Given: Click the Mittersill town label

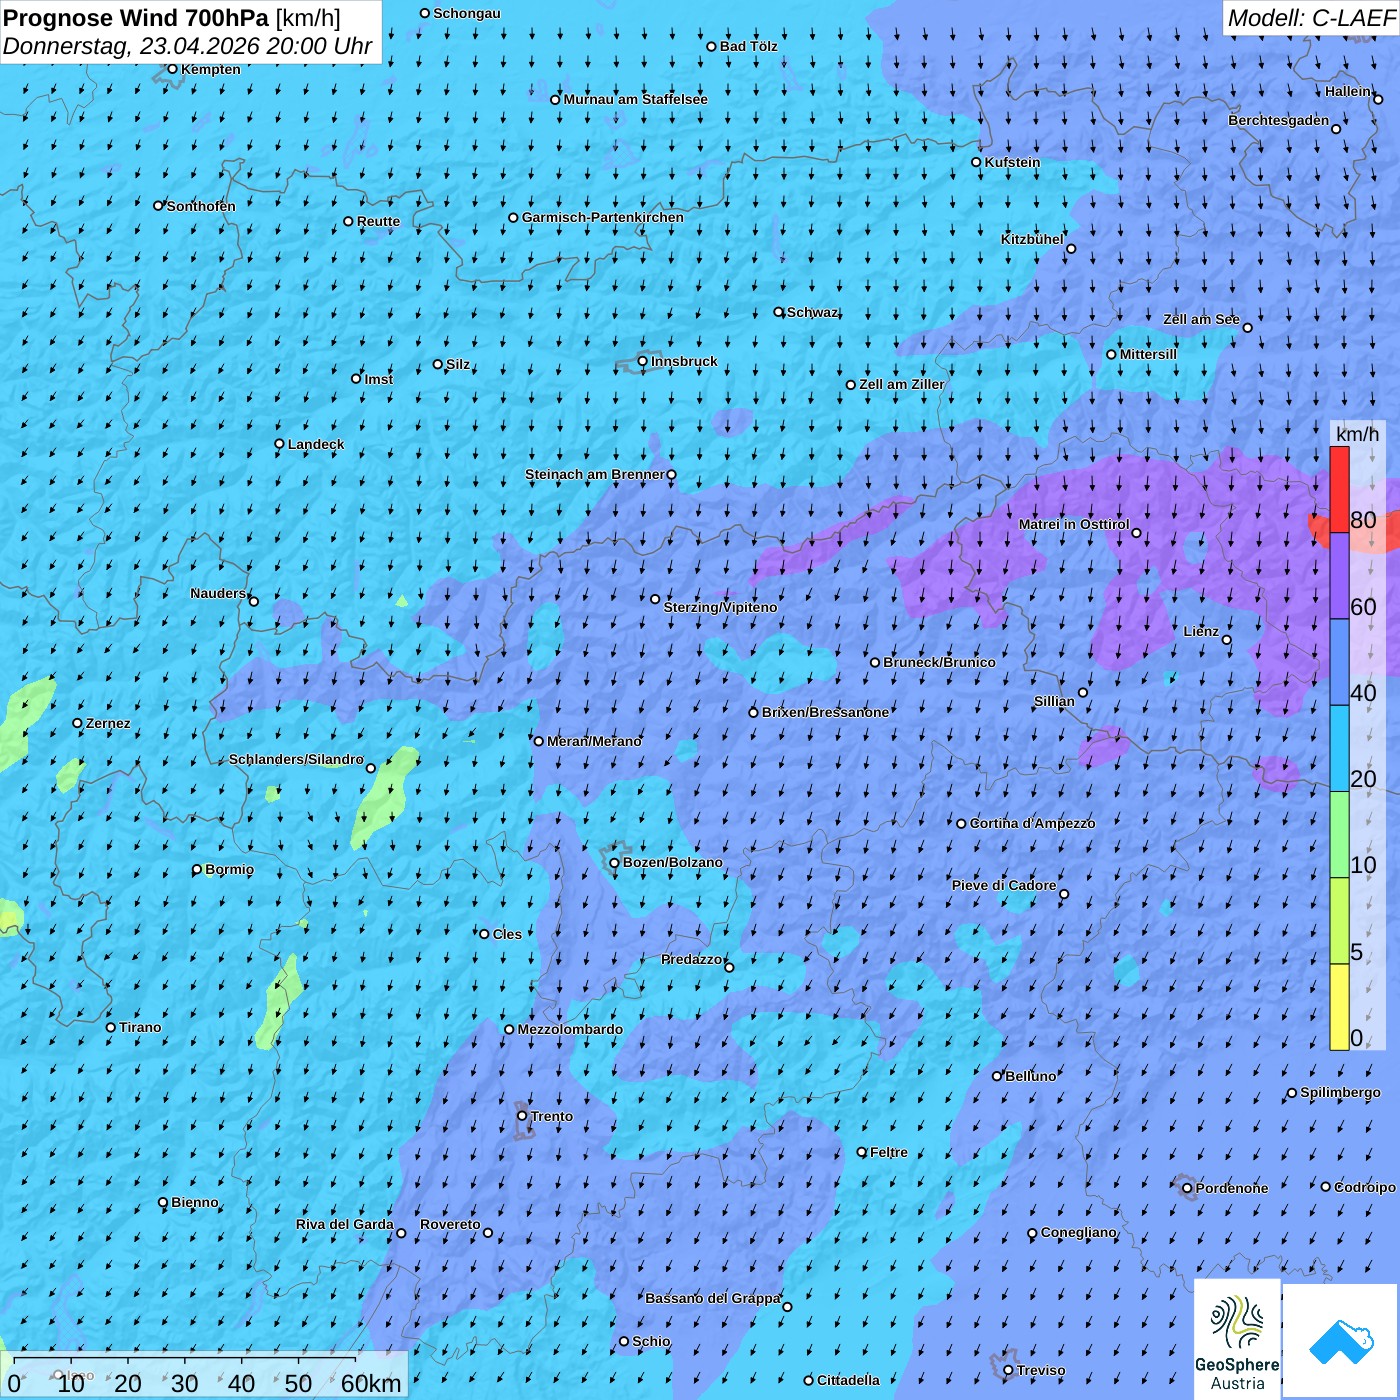Looking at the screenshot, I should pyautogui.click(x=1148, y=354).
